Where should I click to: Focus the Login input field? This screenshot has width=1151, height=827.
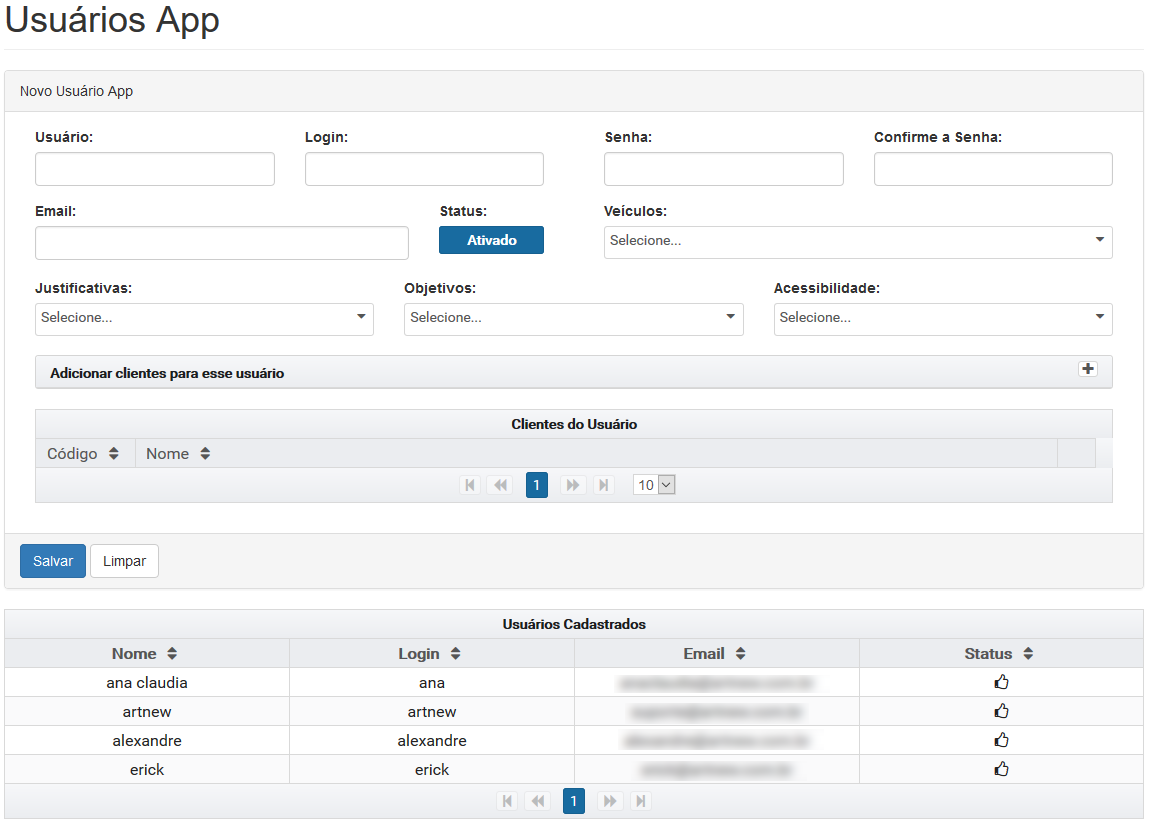tap(424, 169)
